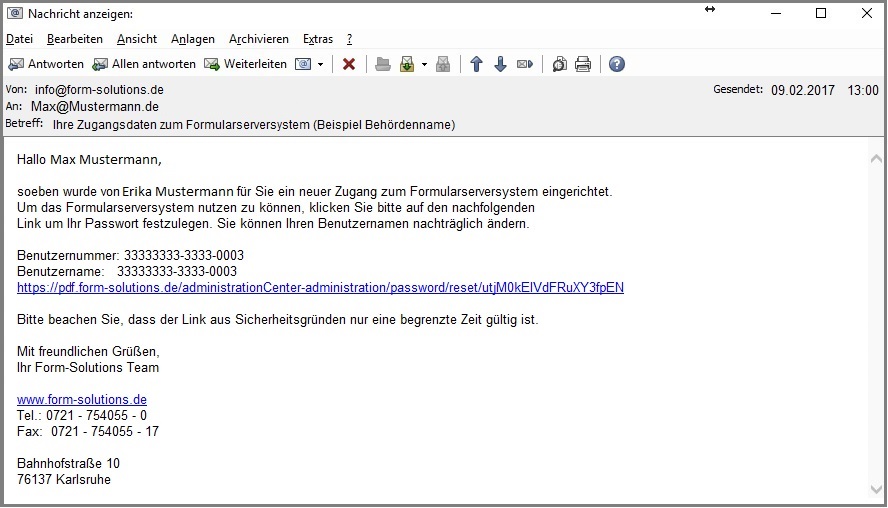Open print preview icon
This screenshot has height=508, width=888.
tap(560, 64)
